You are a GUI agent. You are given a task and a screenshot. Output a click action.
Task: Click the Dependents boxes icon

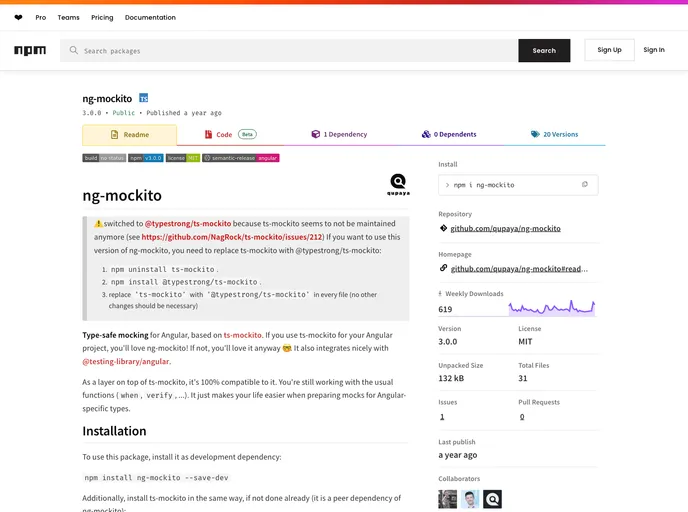(426, 134)
